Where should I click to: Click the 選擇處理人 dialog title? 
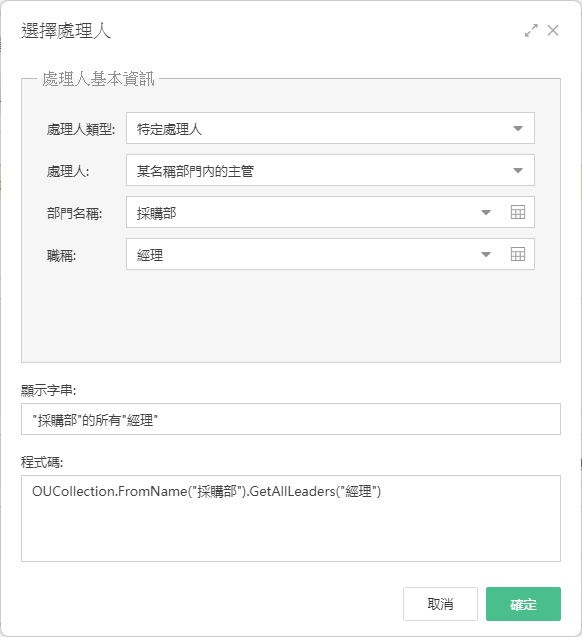(66, 31)
